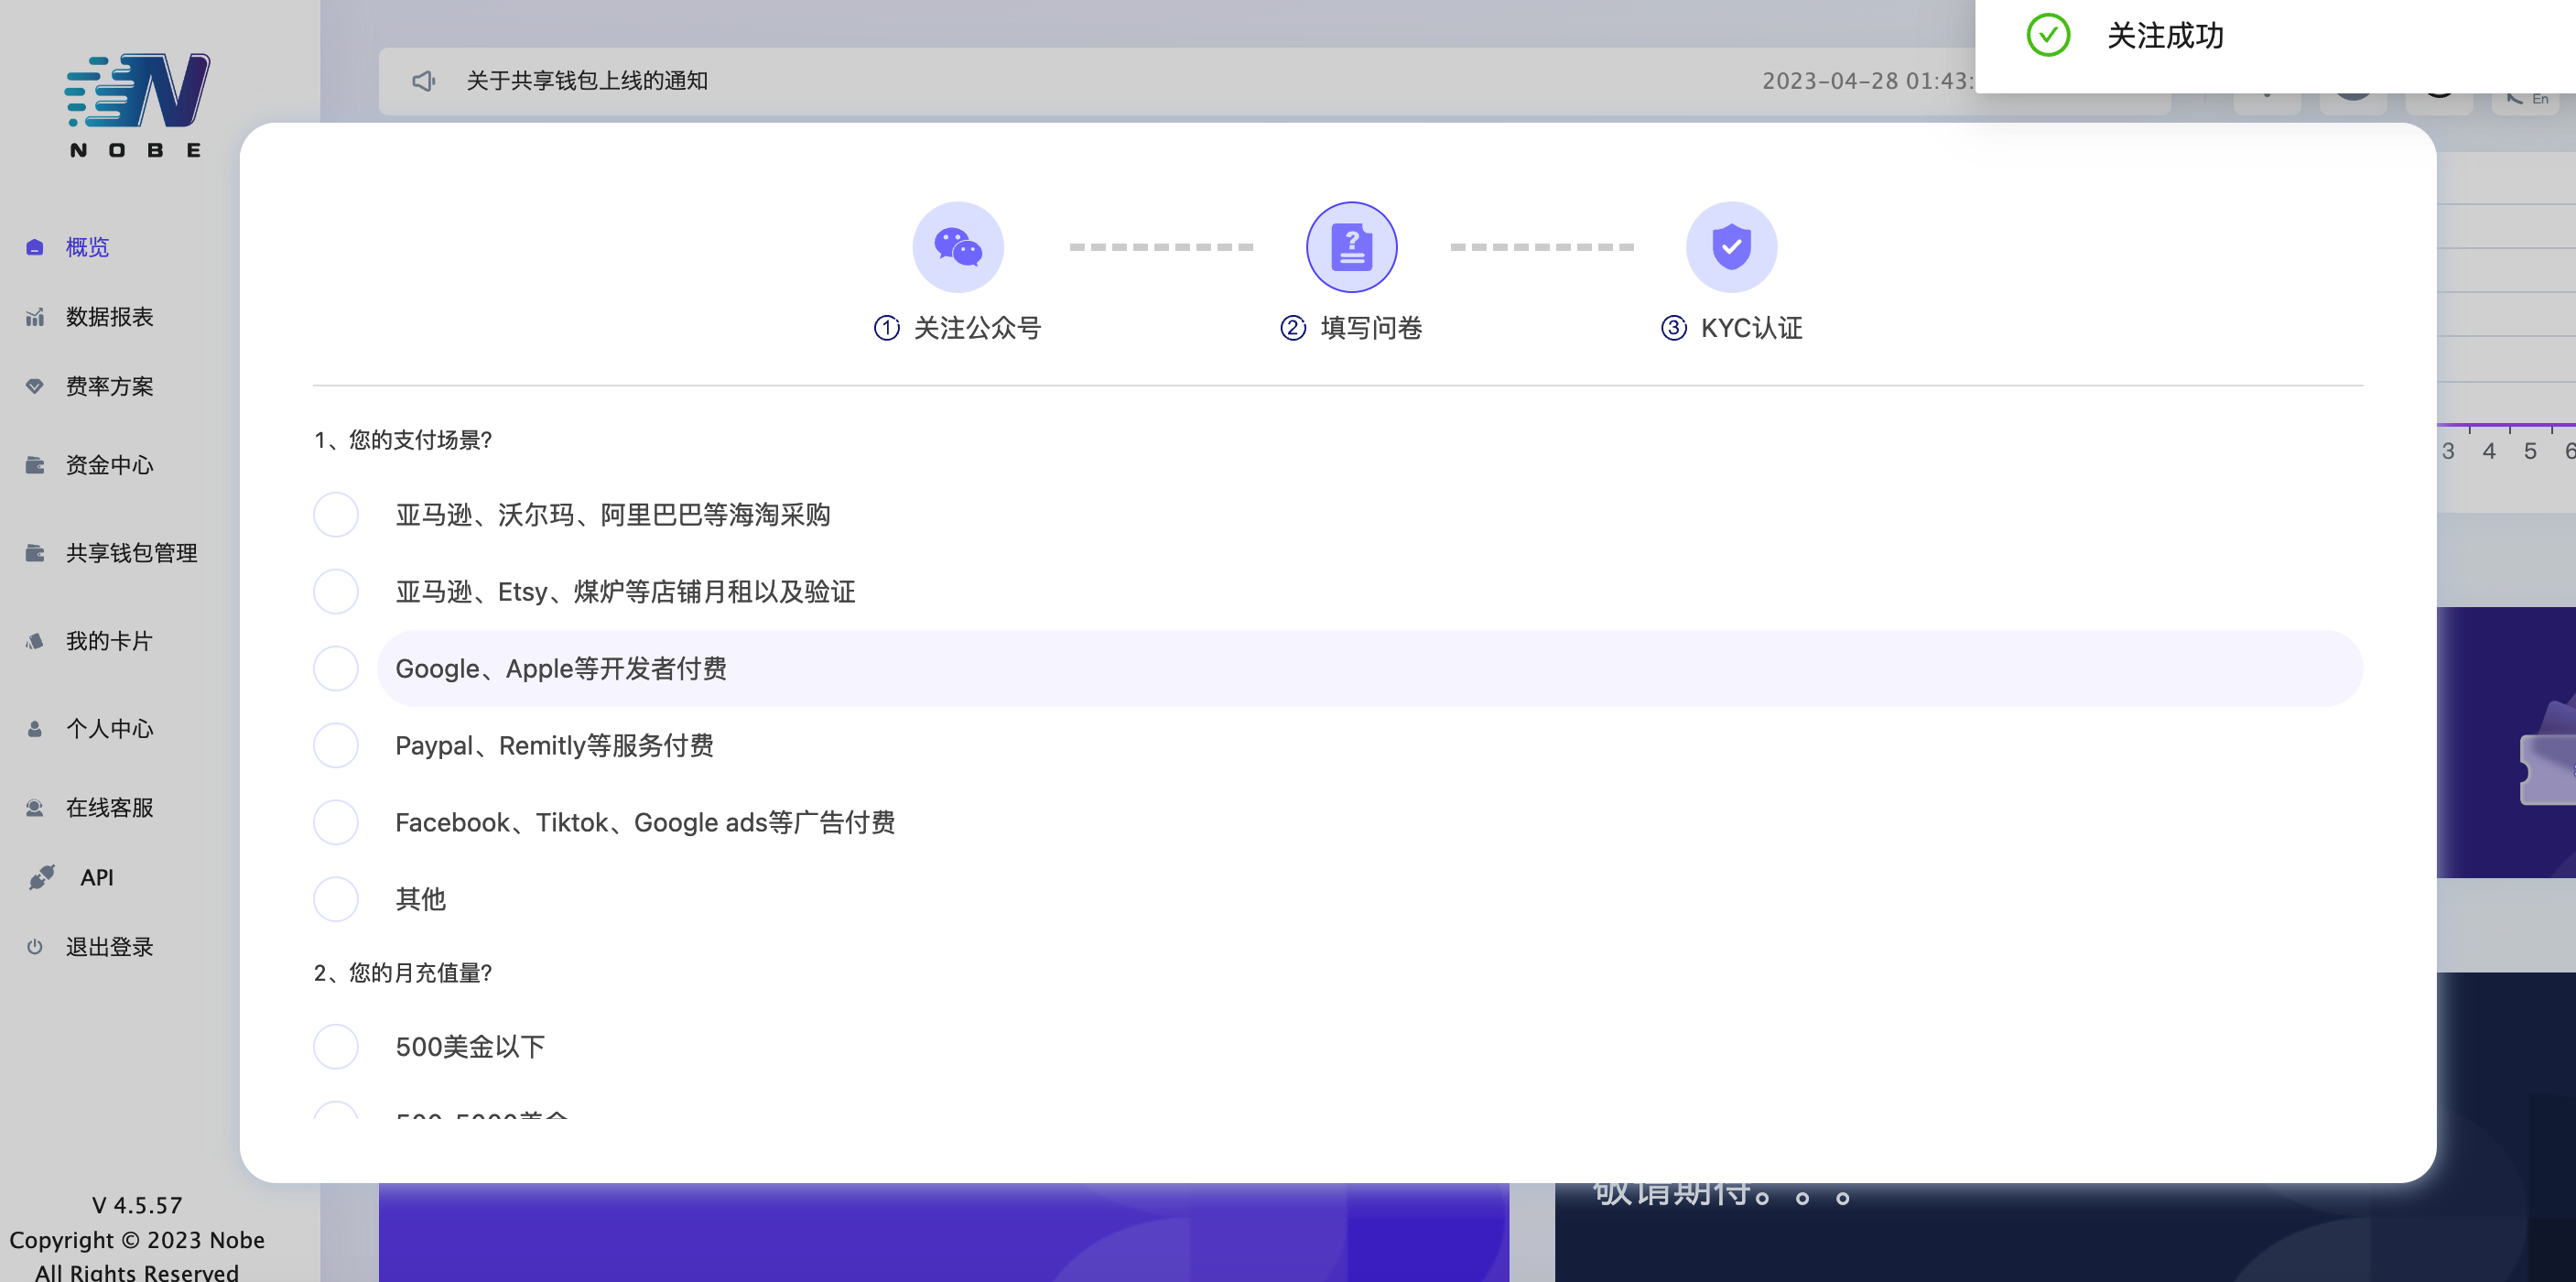Open 我的卡片 menu item
Screen dimensions: 2576x1282
(109, 641)
